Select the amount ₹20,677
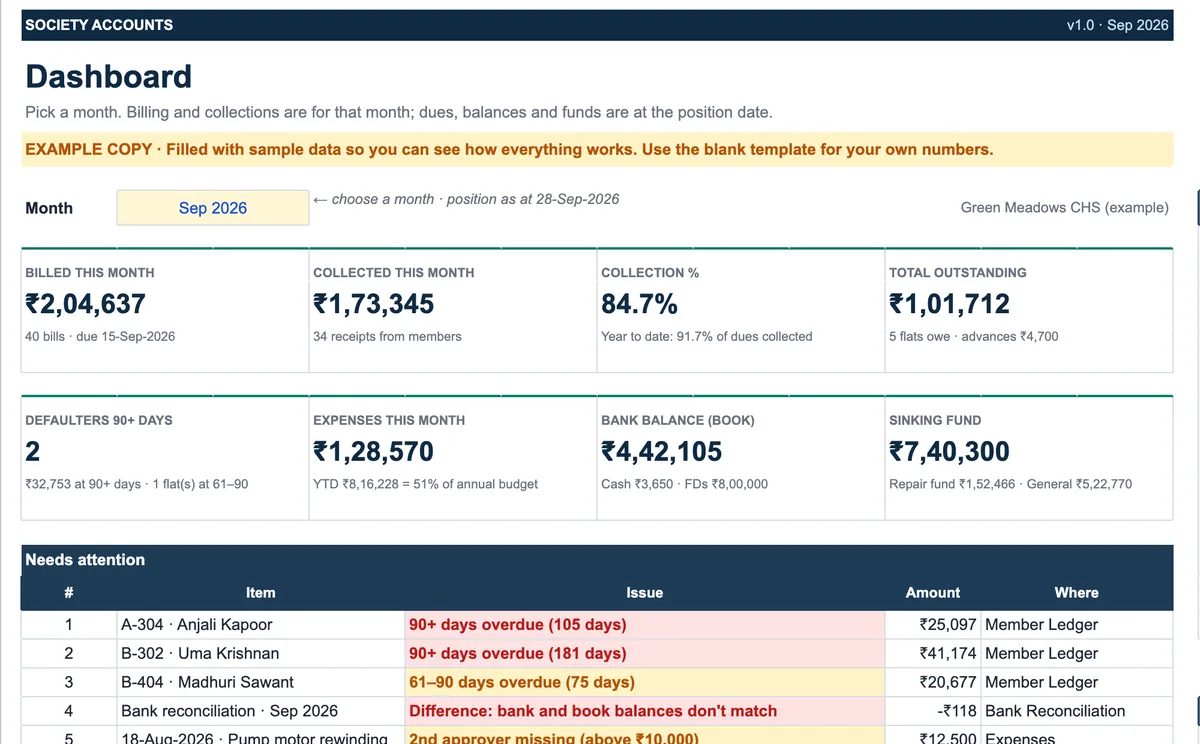 click(x=949, y=682)
